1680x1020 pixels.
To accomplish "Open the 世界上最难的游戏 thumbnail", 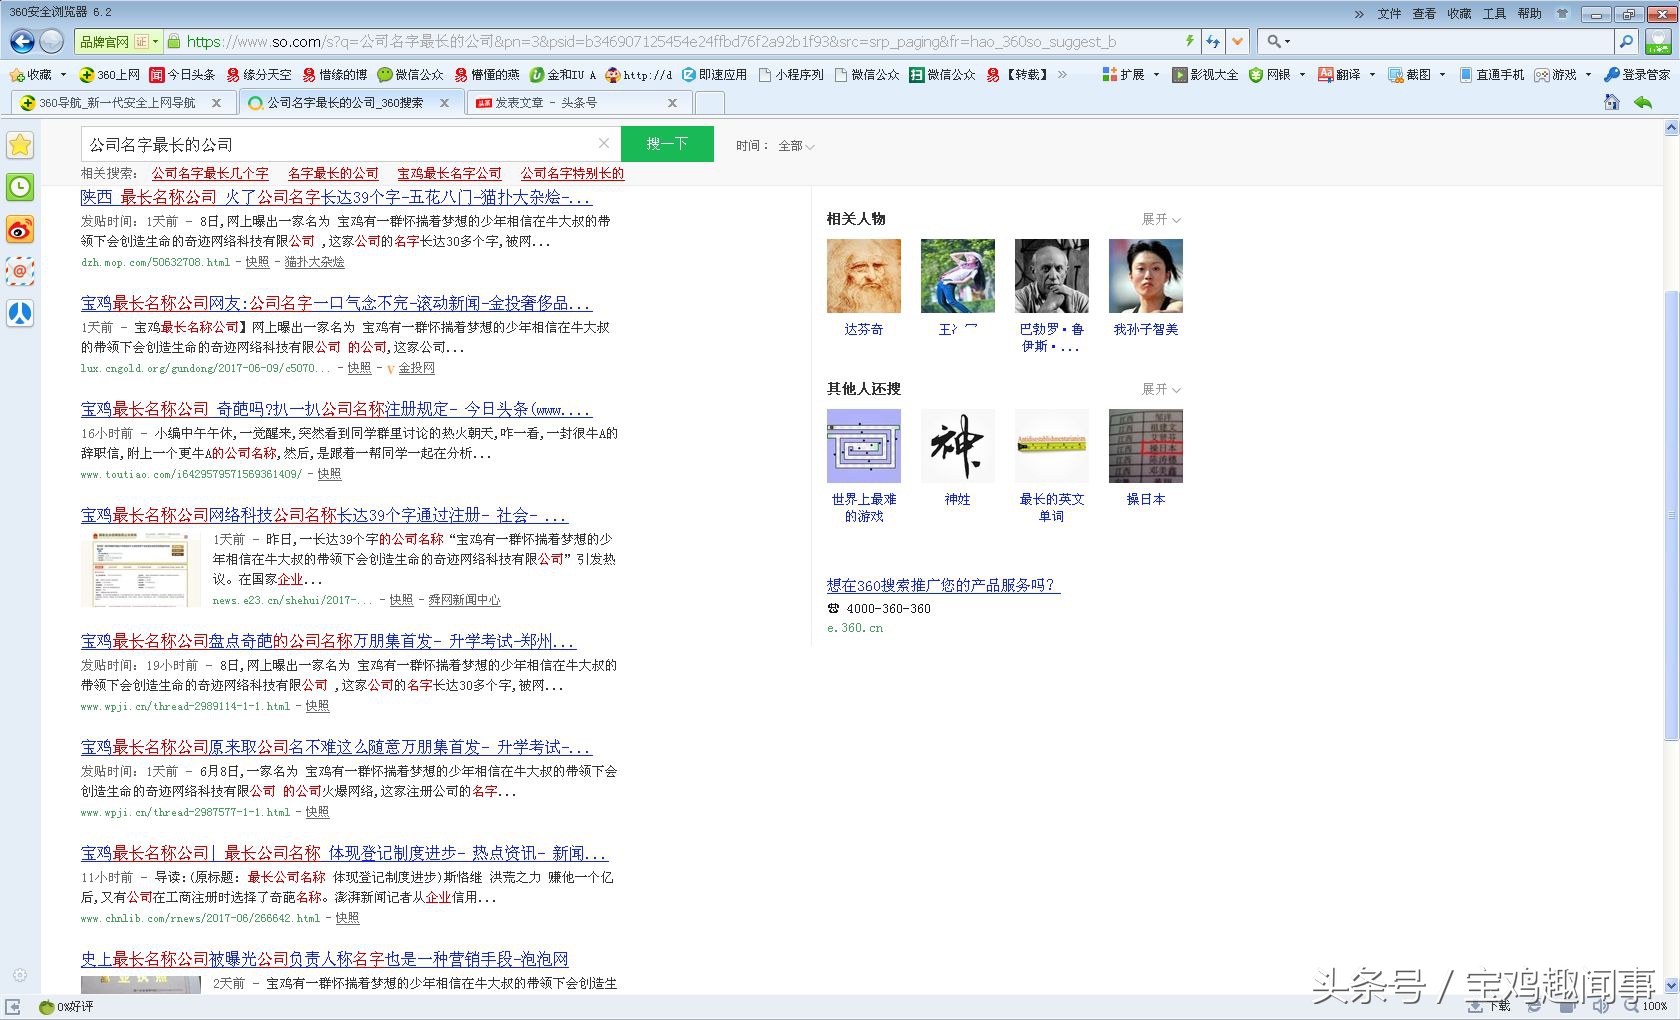I will 864,446.
